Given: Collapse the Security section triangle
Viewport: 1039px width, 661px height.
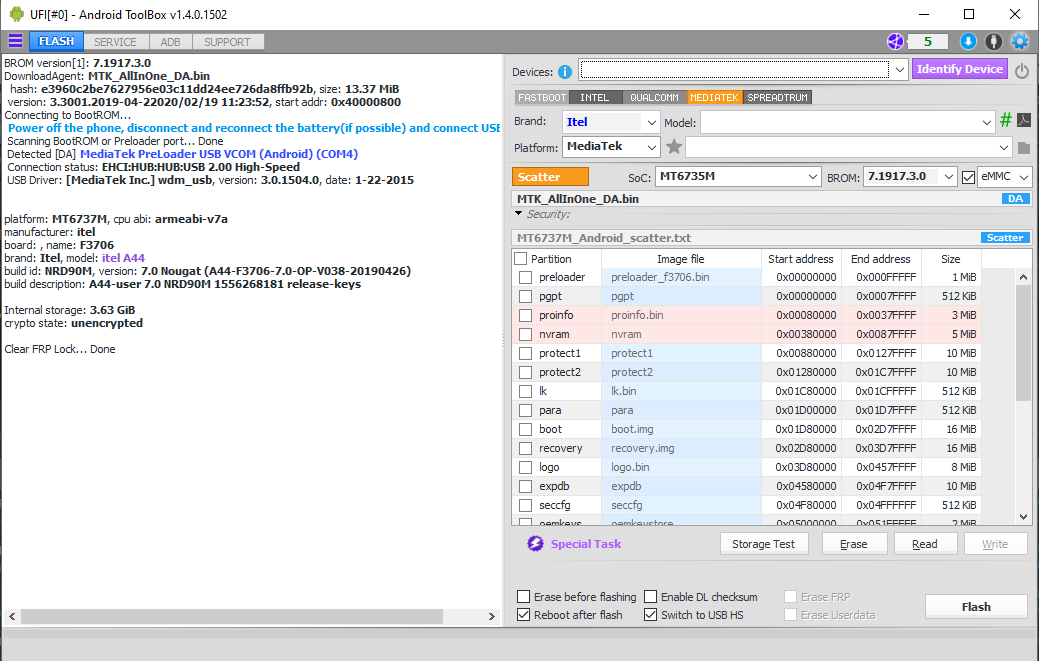Looking at the screenshot, I should click(x=519, y=213).
